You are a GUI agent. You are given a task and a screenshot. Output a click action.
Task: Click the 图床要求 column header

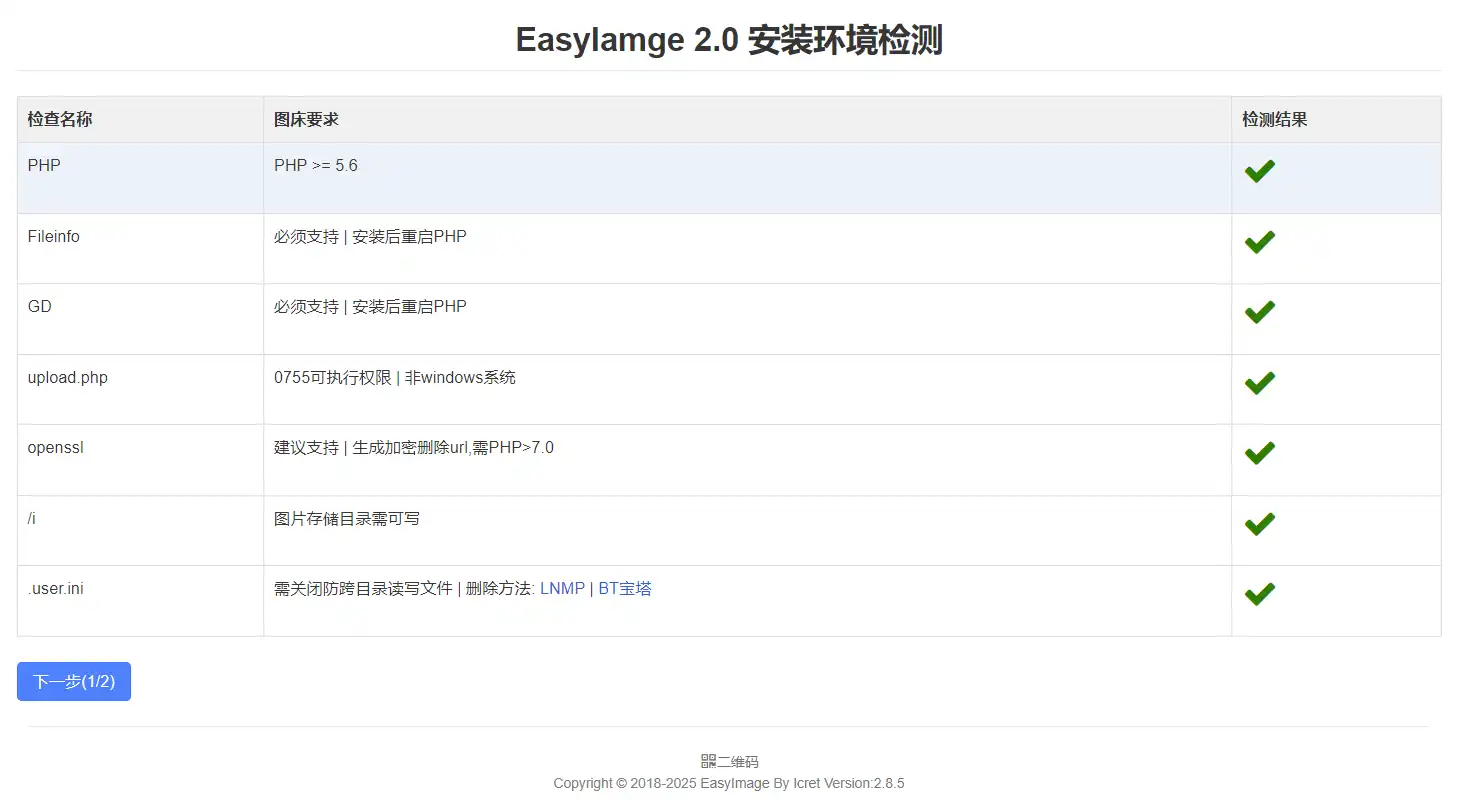306,119
